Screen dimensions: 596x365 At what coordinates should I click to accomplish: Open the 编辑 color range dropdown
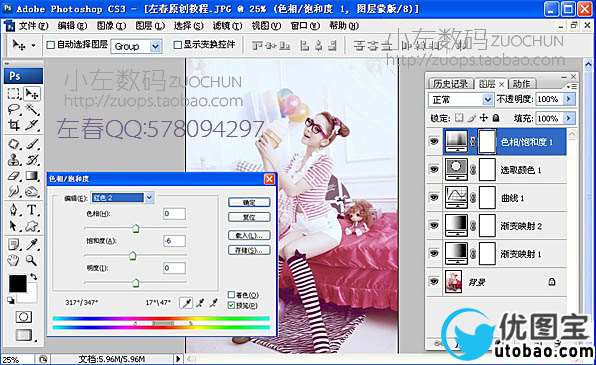[x=149, y=197]
